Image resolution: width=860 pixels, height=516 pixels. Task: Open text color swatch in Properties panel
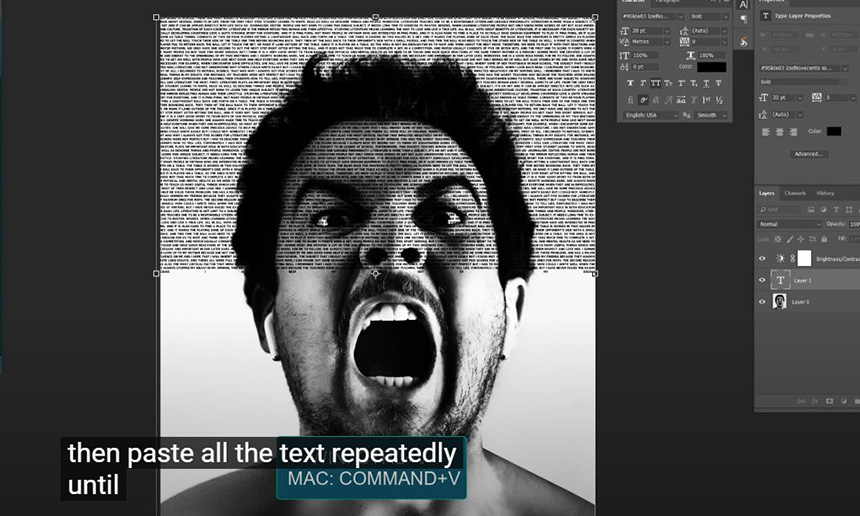pyautogui.click(x=834, y=131)
